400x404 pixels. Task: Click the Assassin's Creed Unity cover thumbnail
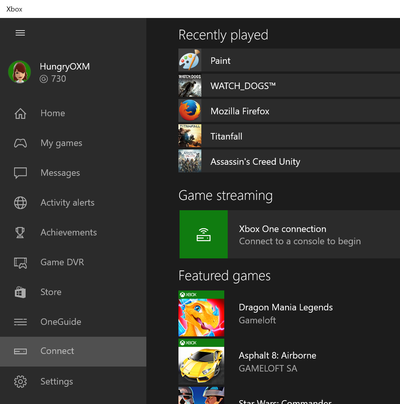190,161
